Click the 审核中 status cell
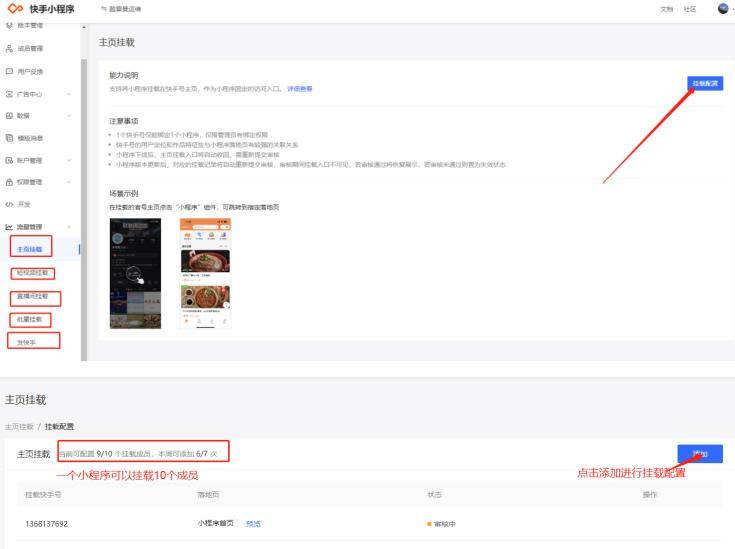This screenshot has height=549, width=735. [441, 524]
